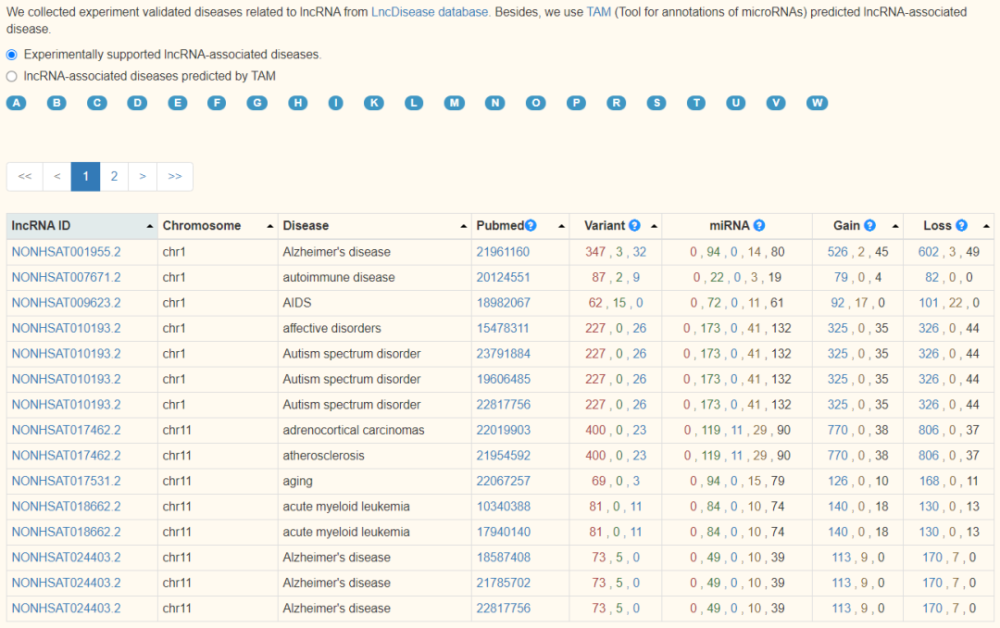Filter diseases by letter W badge

point(817,103)
